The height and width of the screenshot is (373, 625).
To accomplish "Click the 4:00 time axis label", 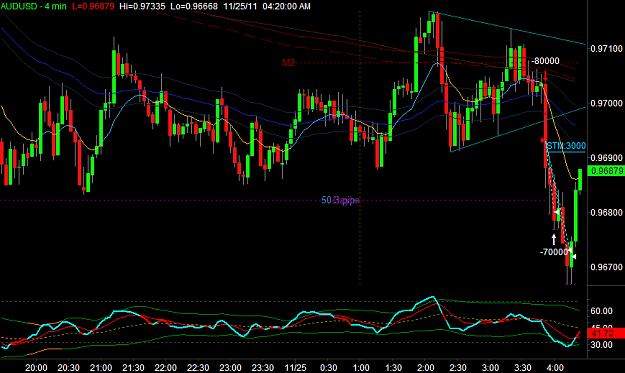I will pos(555,367).
